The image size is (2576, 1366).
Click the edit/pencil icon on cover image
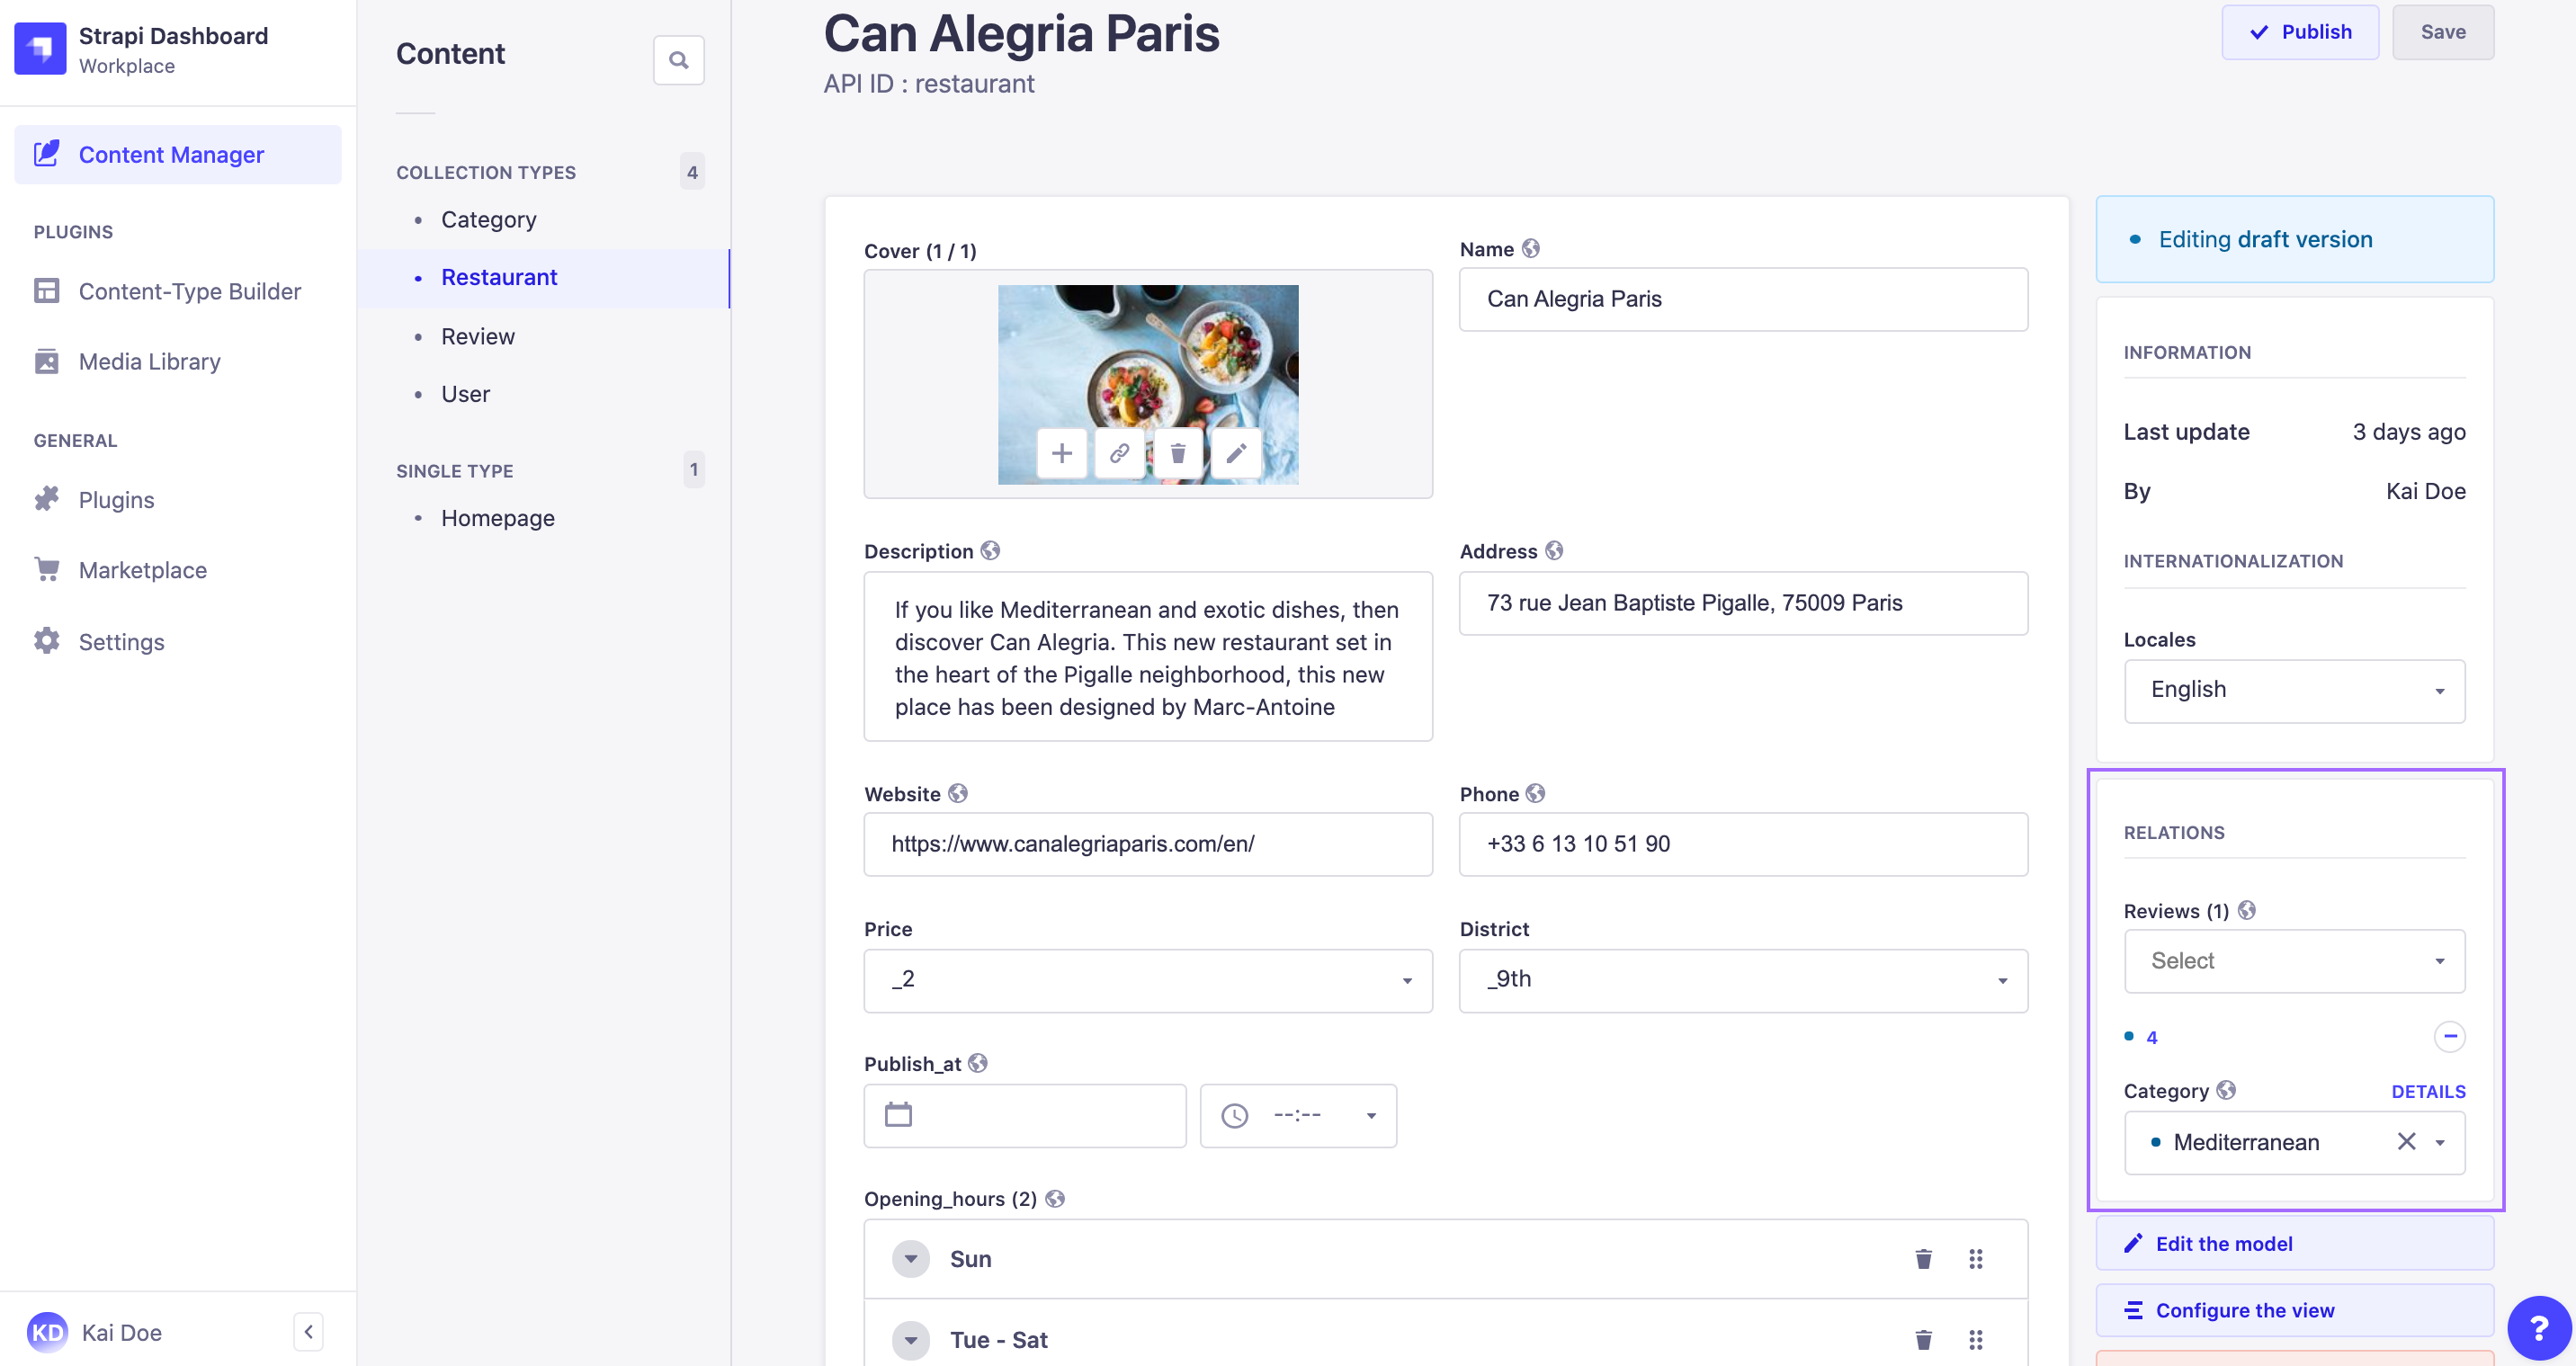pyautogui.click(x=1235, y=453)
